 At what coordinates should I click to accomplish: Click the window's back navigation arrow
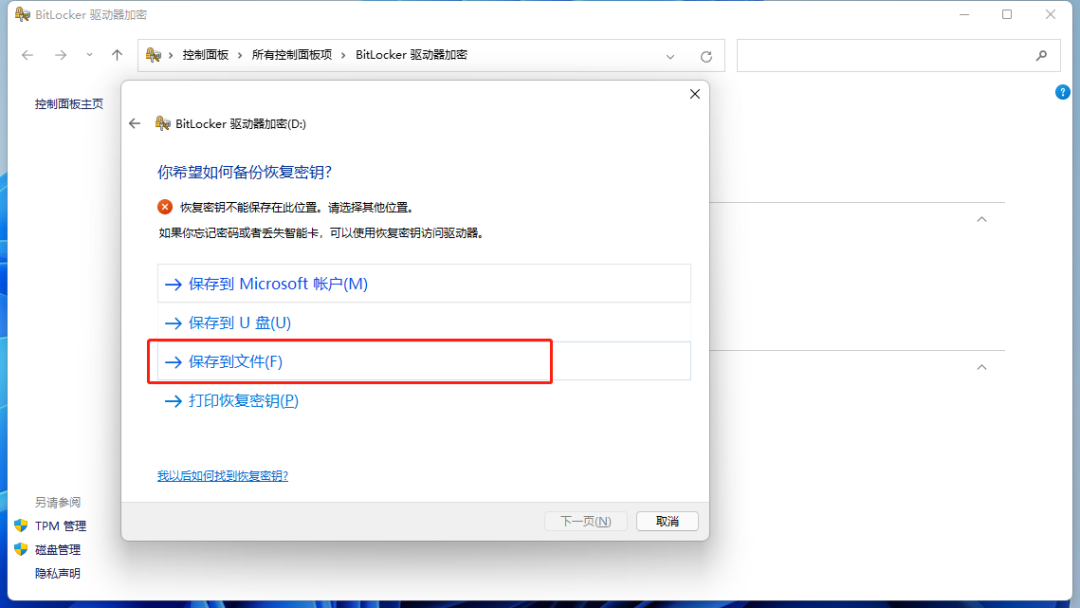[x=27, y=55]
